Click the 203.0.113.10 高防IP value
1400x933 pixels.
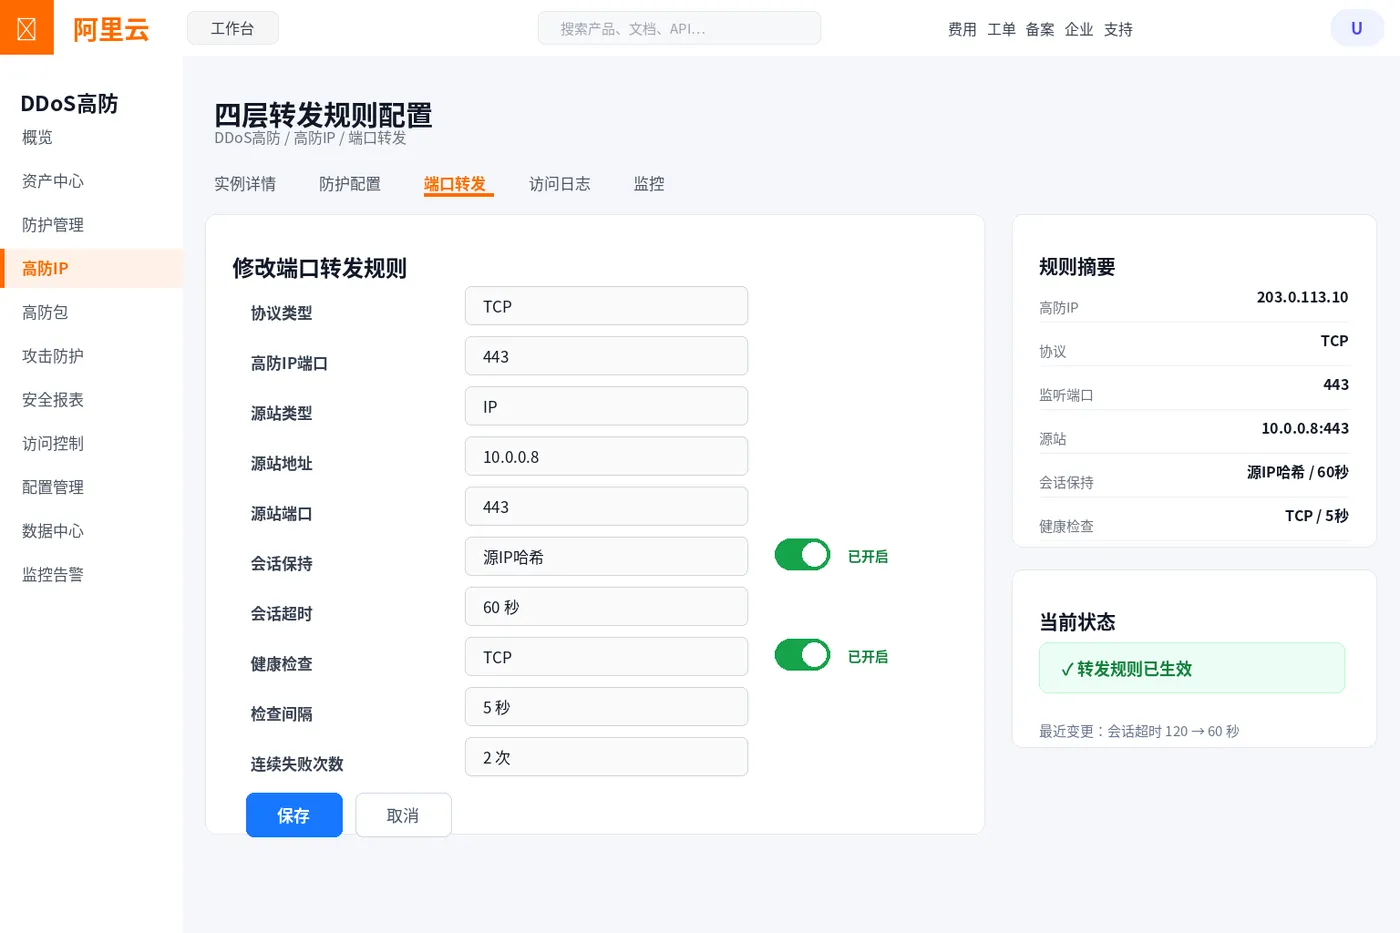tap(1302, 297)
